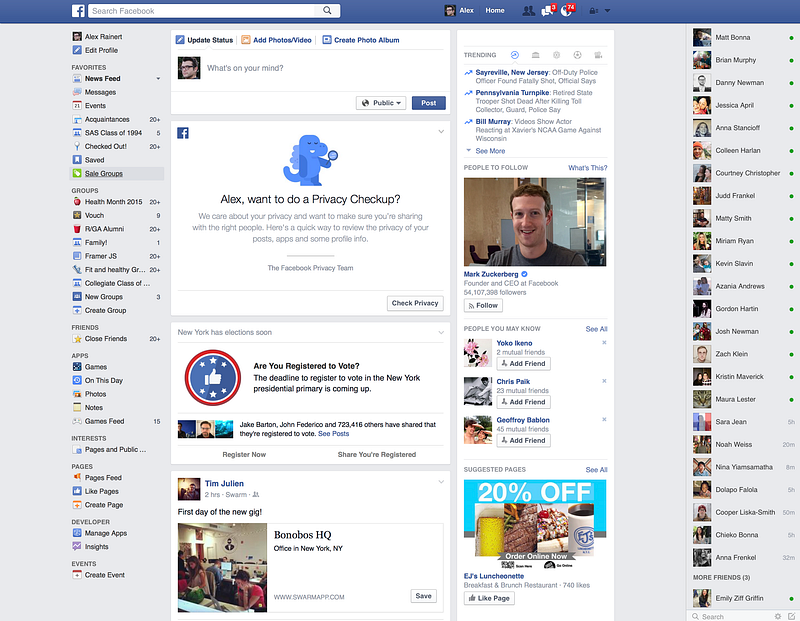Dismiss Chris Paik friend suggestion
Image resolution: width=800 pixels, height=621 pixels.
[x=604, y=381]
